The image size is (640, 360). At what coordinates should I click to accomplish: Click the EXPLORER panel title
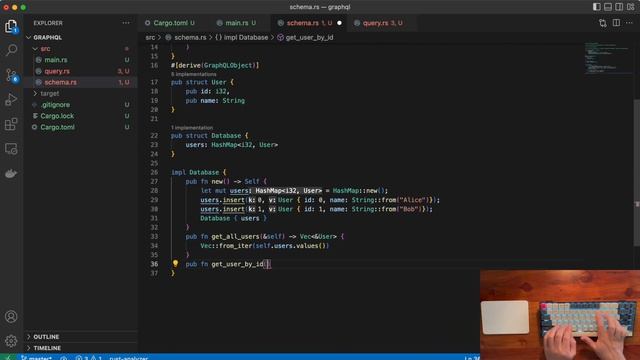pyautogui.click(x=48, y=23)
